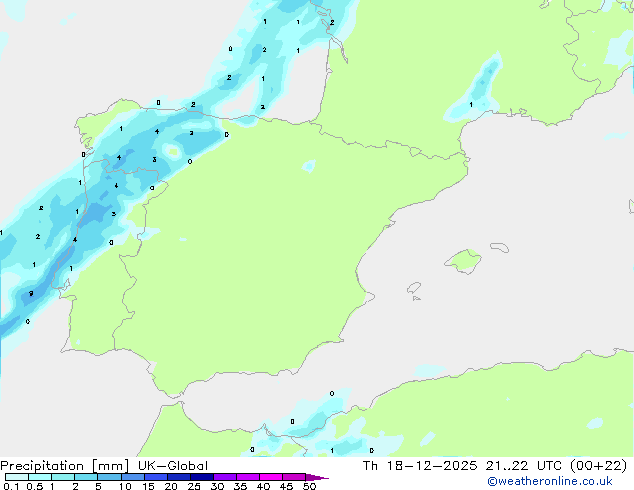Click the '(00+22)' forecast offset text
Image resolution: width=634 pixels, height=490 pixels.
598,466
